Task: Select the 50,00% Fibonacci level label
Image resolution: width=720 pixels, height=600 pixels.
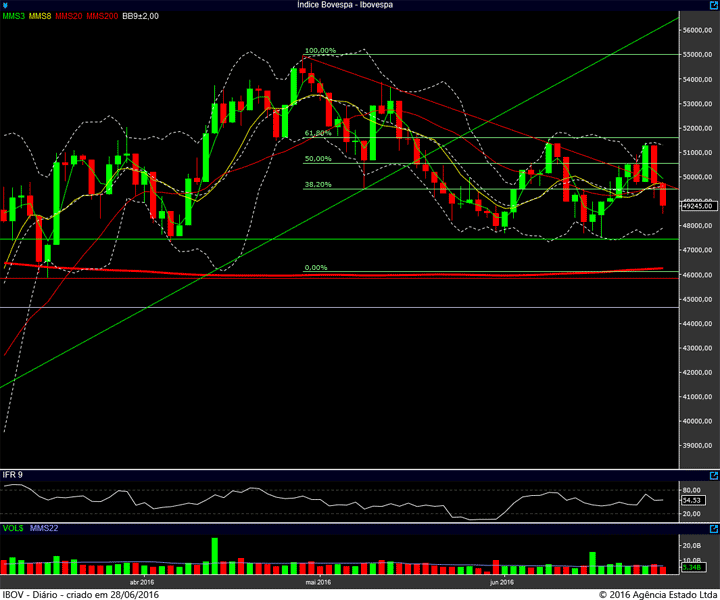Action: coord(318,159)
